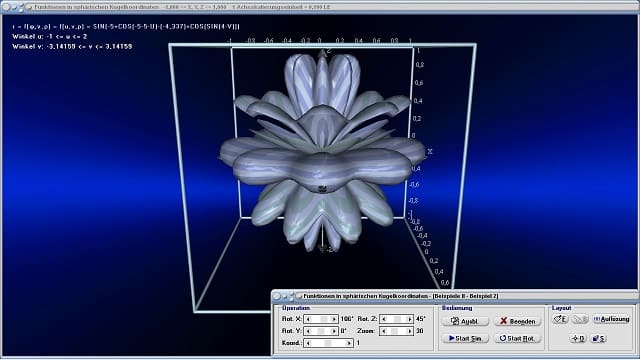Decrease Zoom with left arrow
The height and width of the screenshot is (360, 640).
[x=384, y=331]
